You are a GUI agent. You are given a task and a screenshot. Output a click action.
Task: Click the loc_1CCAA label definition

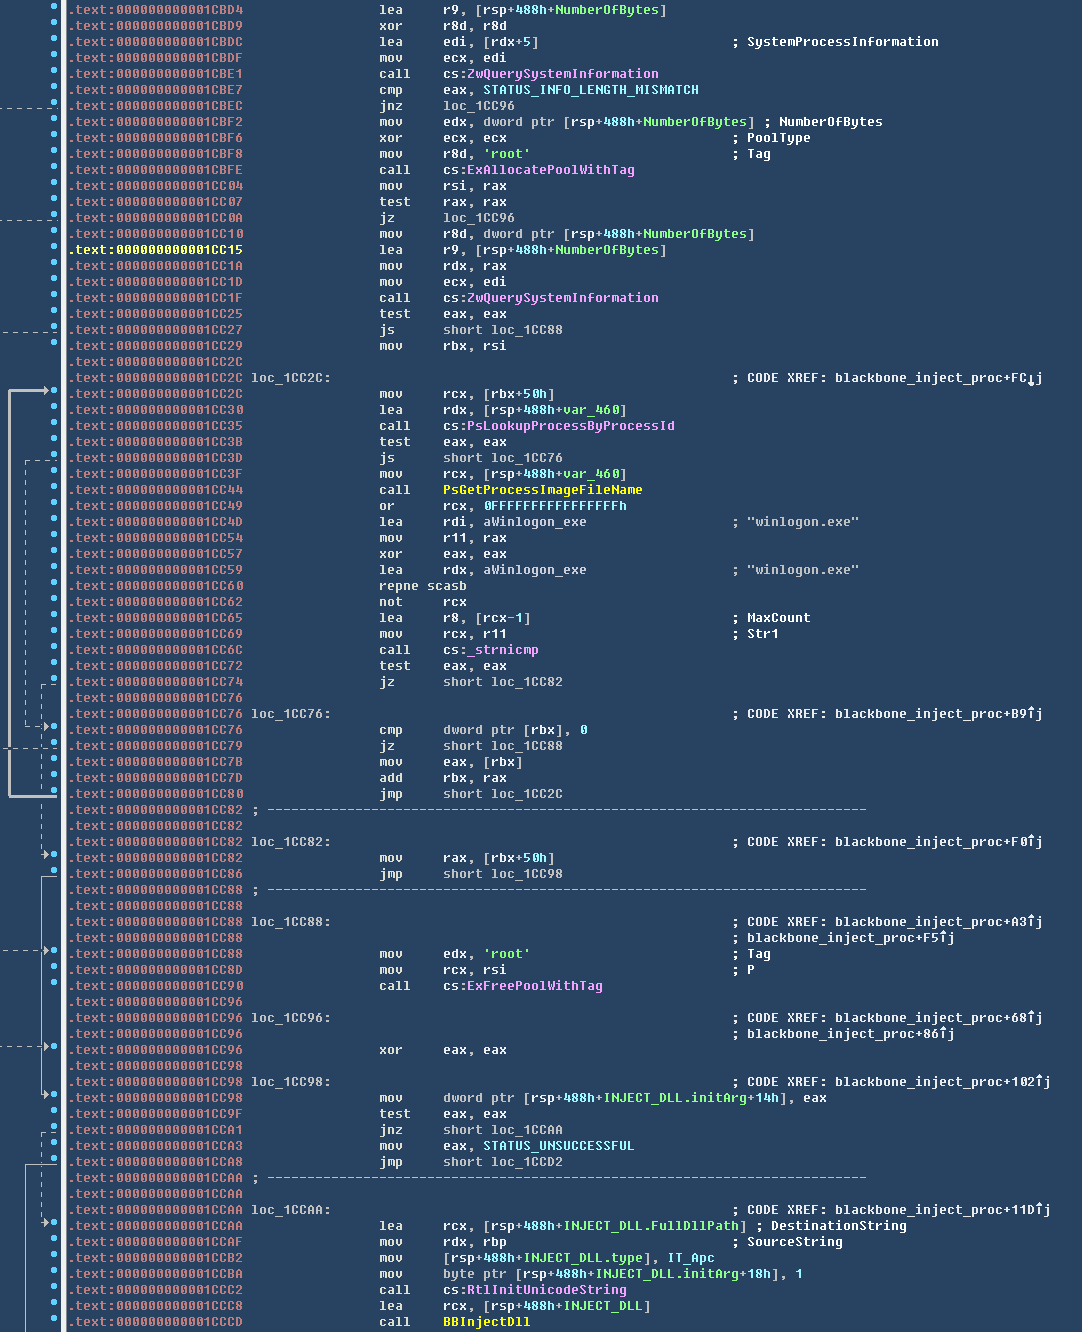coord(290,1210)
